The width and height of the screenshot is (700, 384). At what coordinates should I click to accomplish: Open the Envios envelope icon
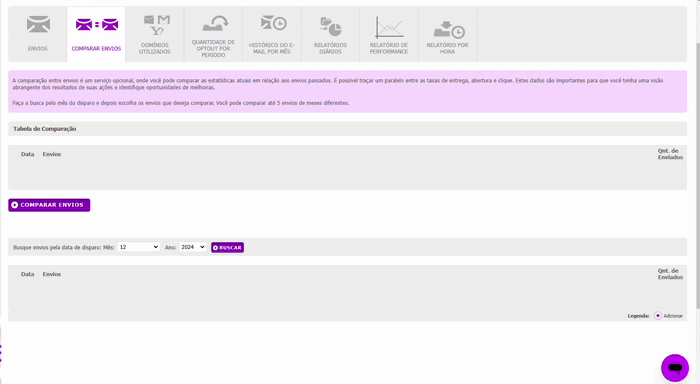(x=38, y=24)
